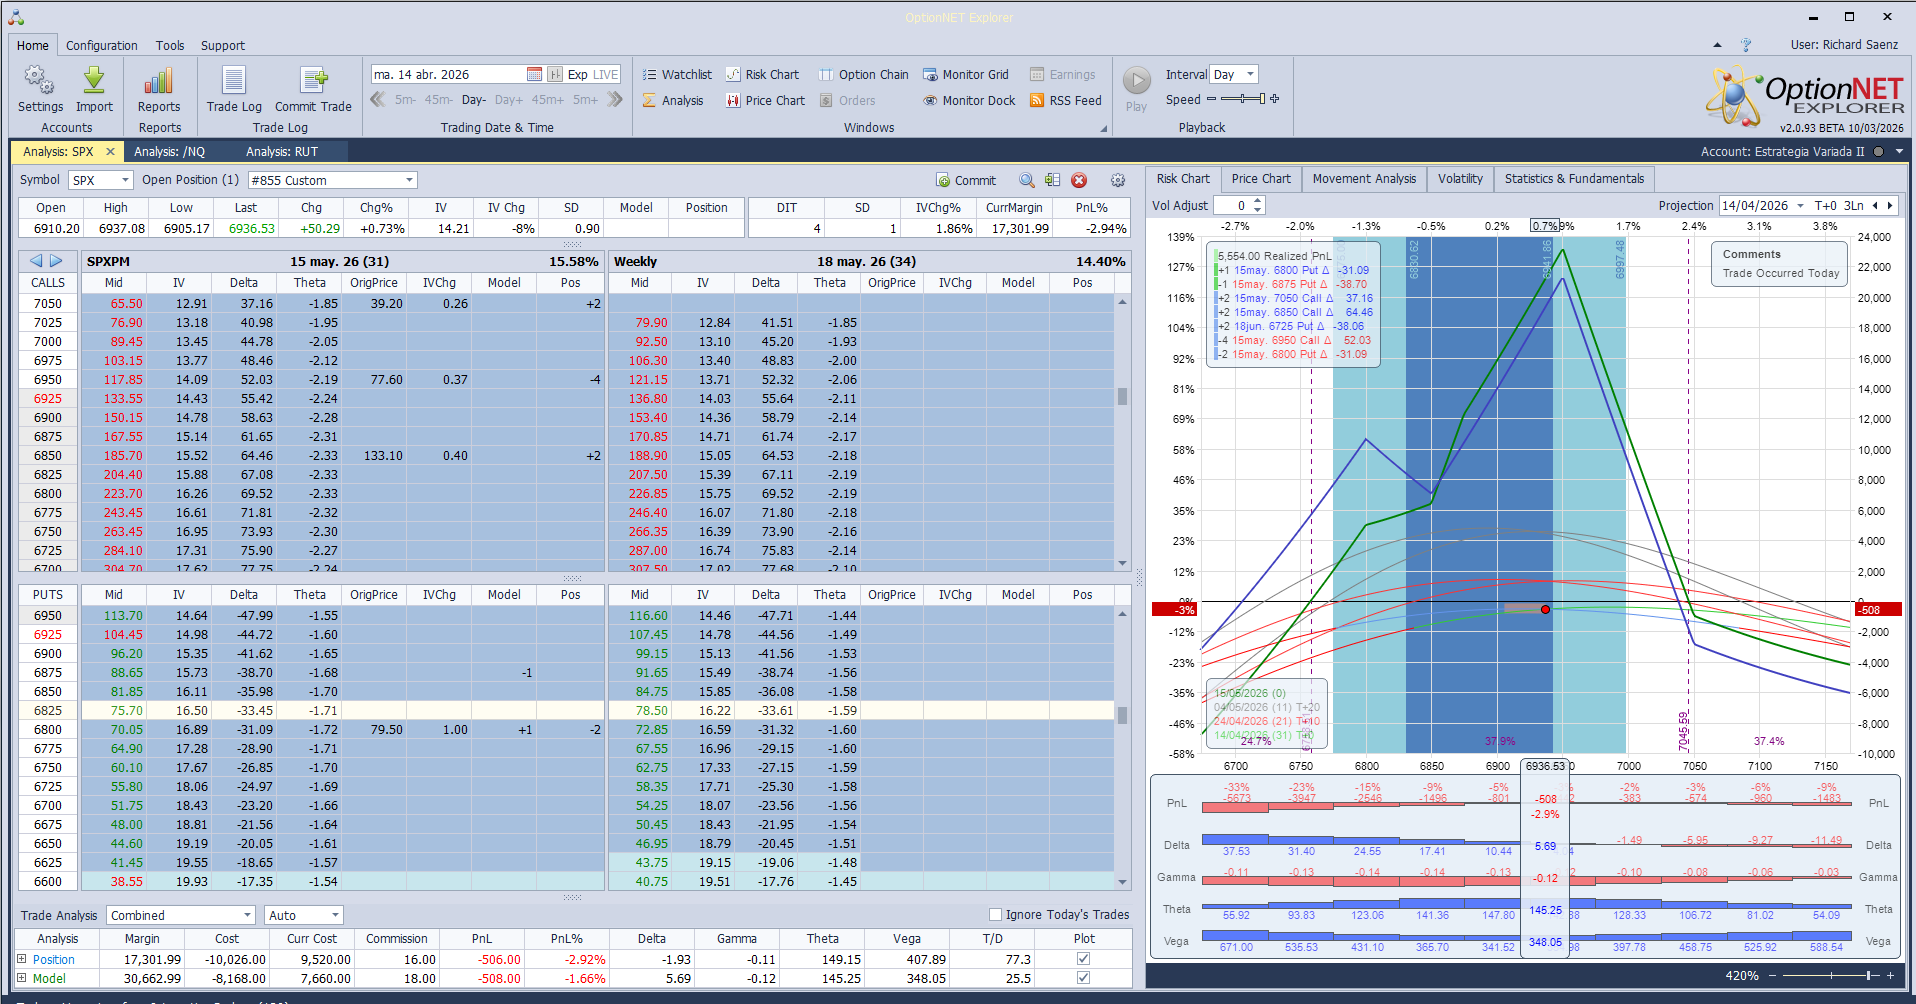Toggle LIVE mode in date bar
The width and height of the screenshot is (1916, 1004).
pyautogui.click(x=606, y=74)
